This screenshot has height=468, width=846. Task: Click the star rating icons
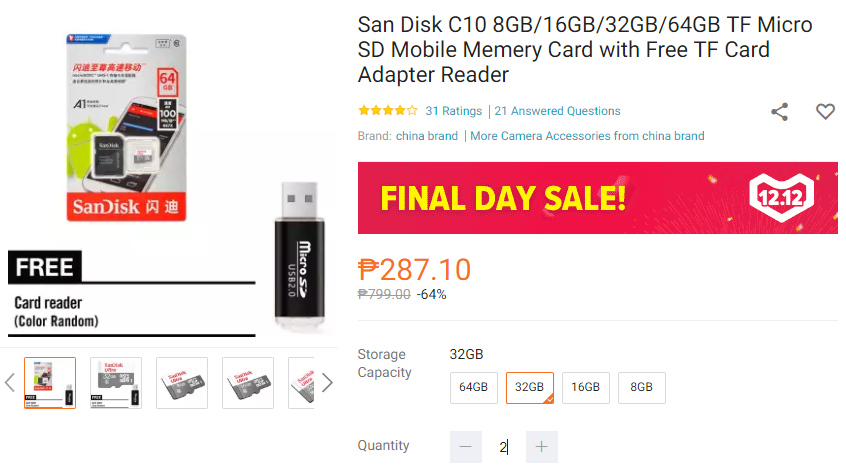coord(388,111)
